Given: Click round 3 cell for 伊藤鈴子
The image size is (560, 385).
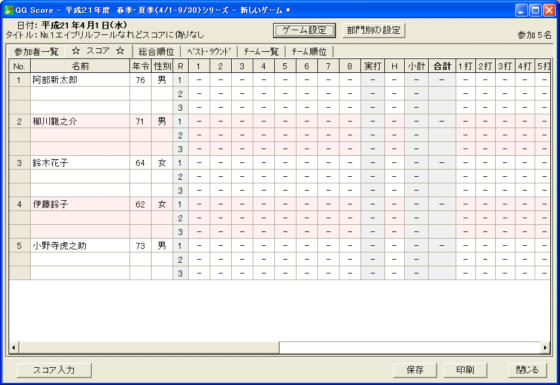Looking at the screenshot, I should point(180,232).
